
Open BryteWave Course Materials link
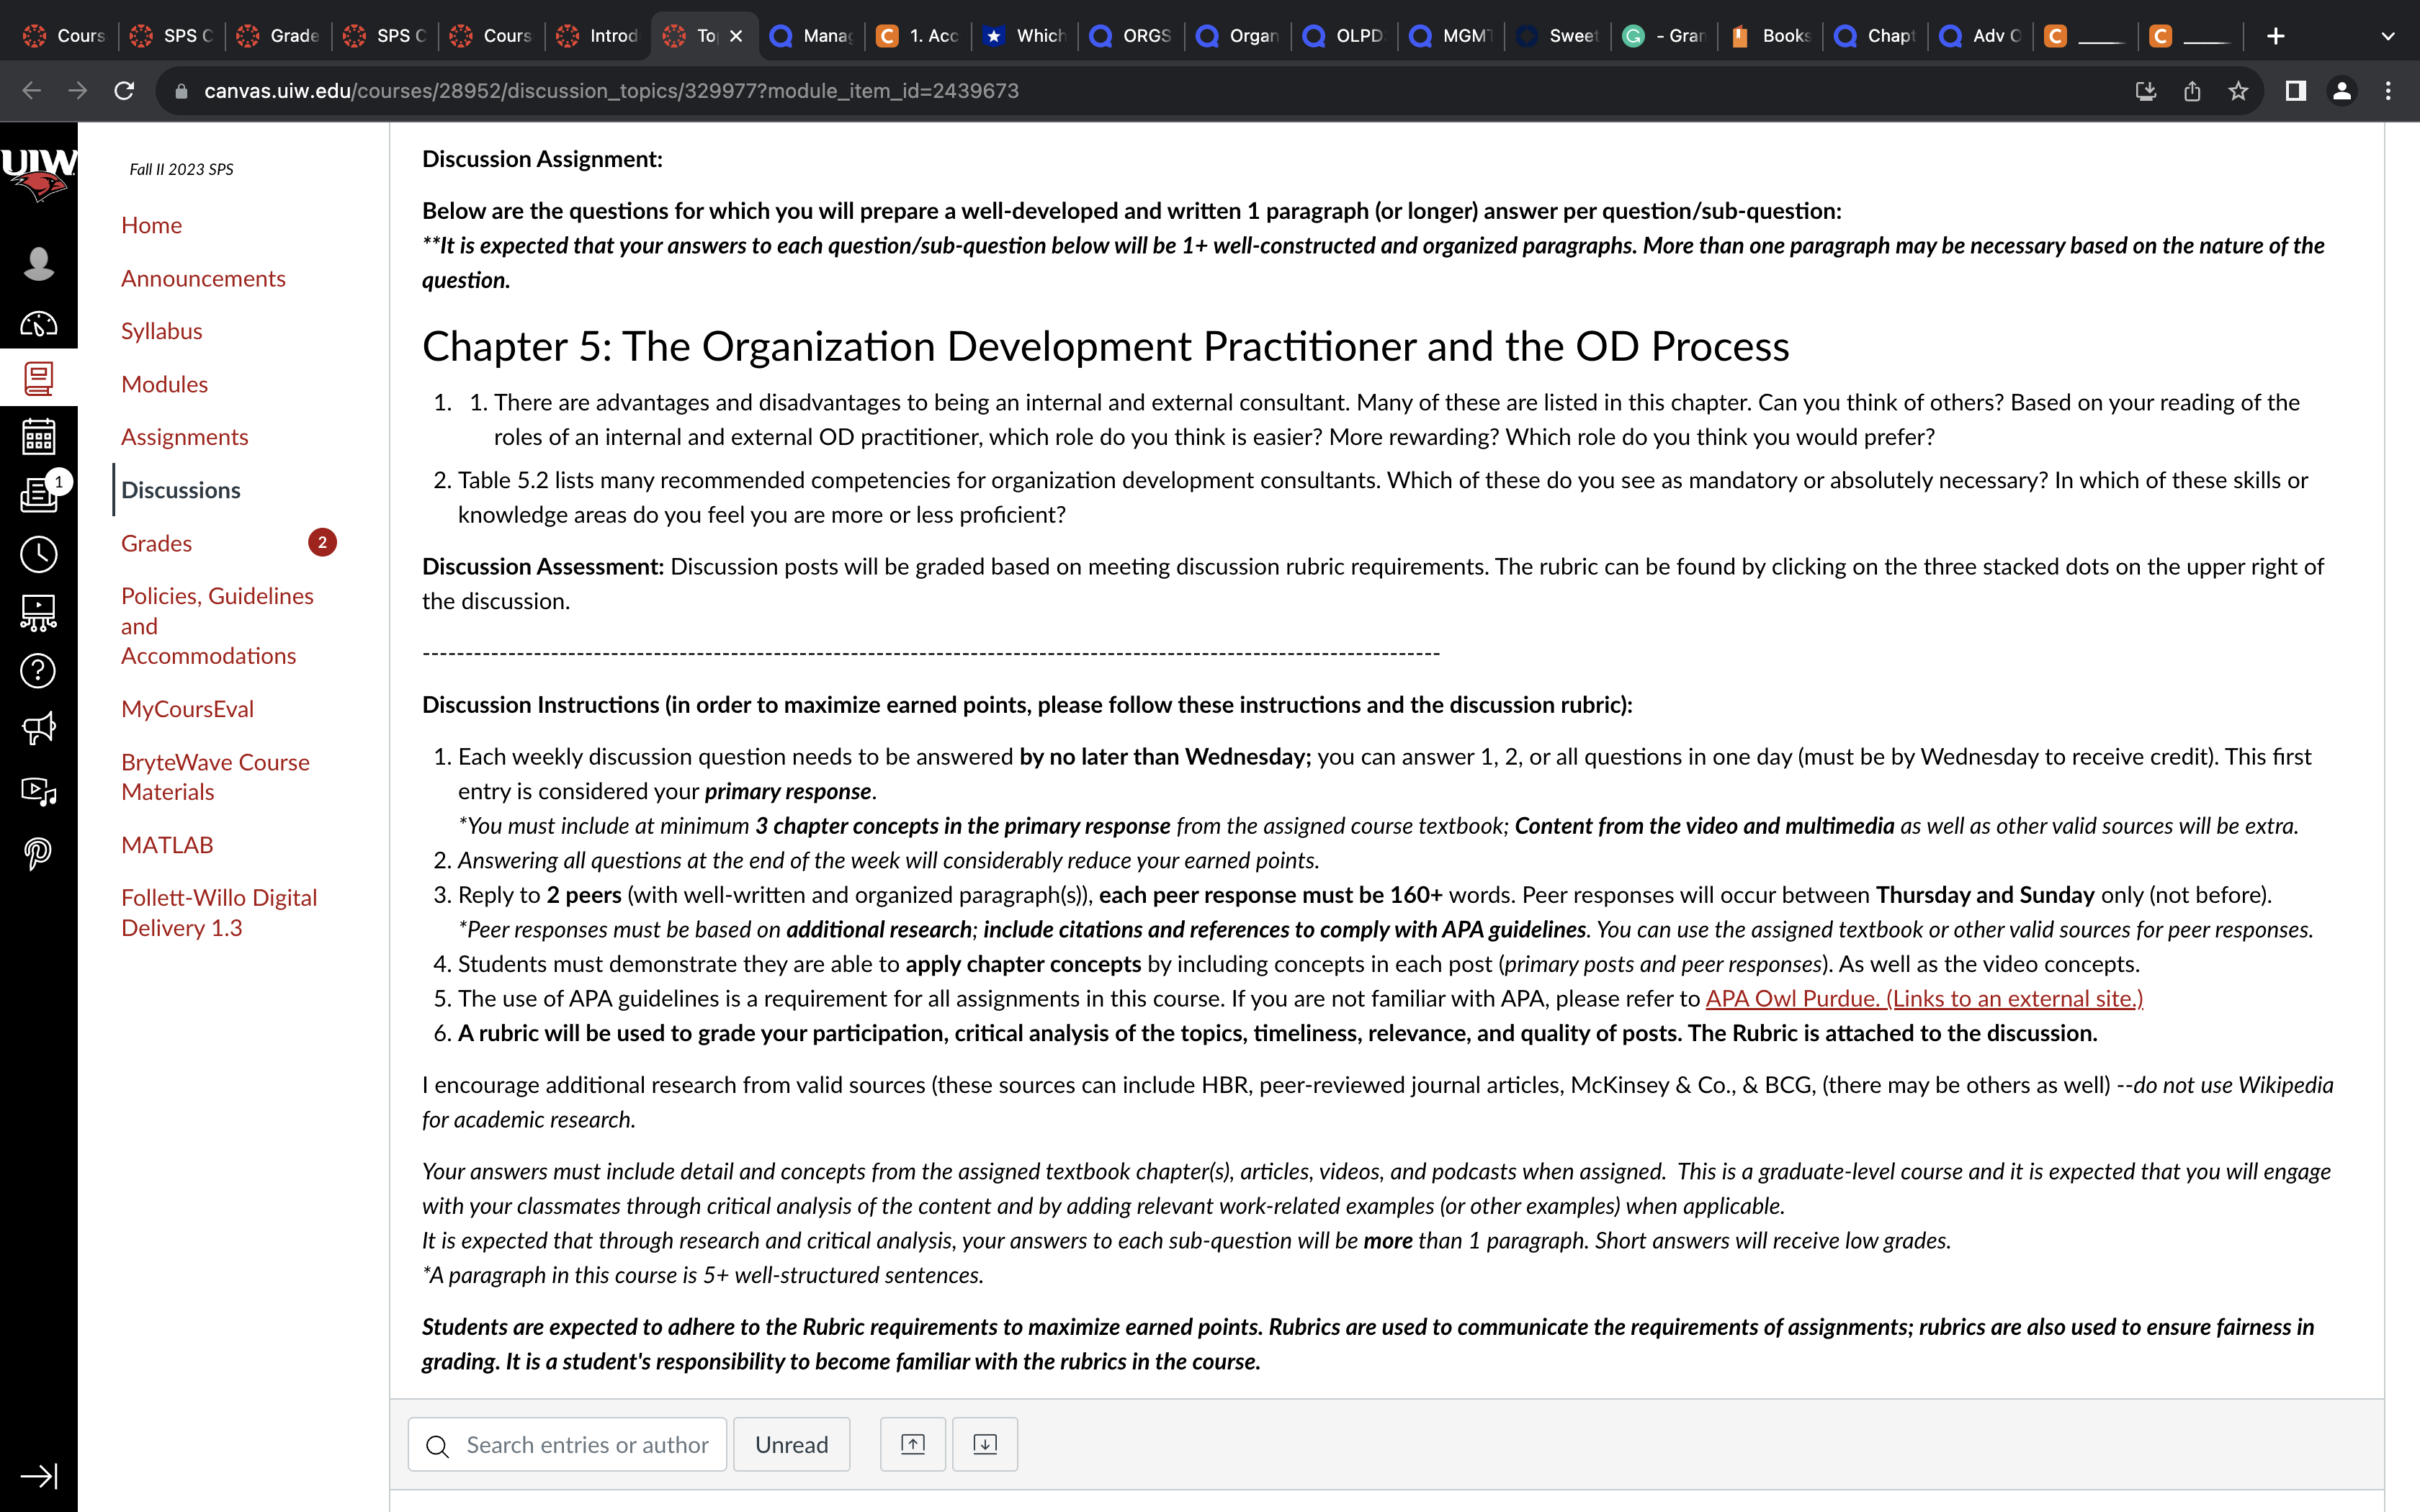(x=215, y=777)
